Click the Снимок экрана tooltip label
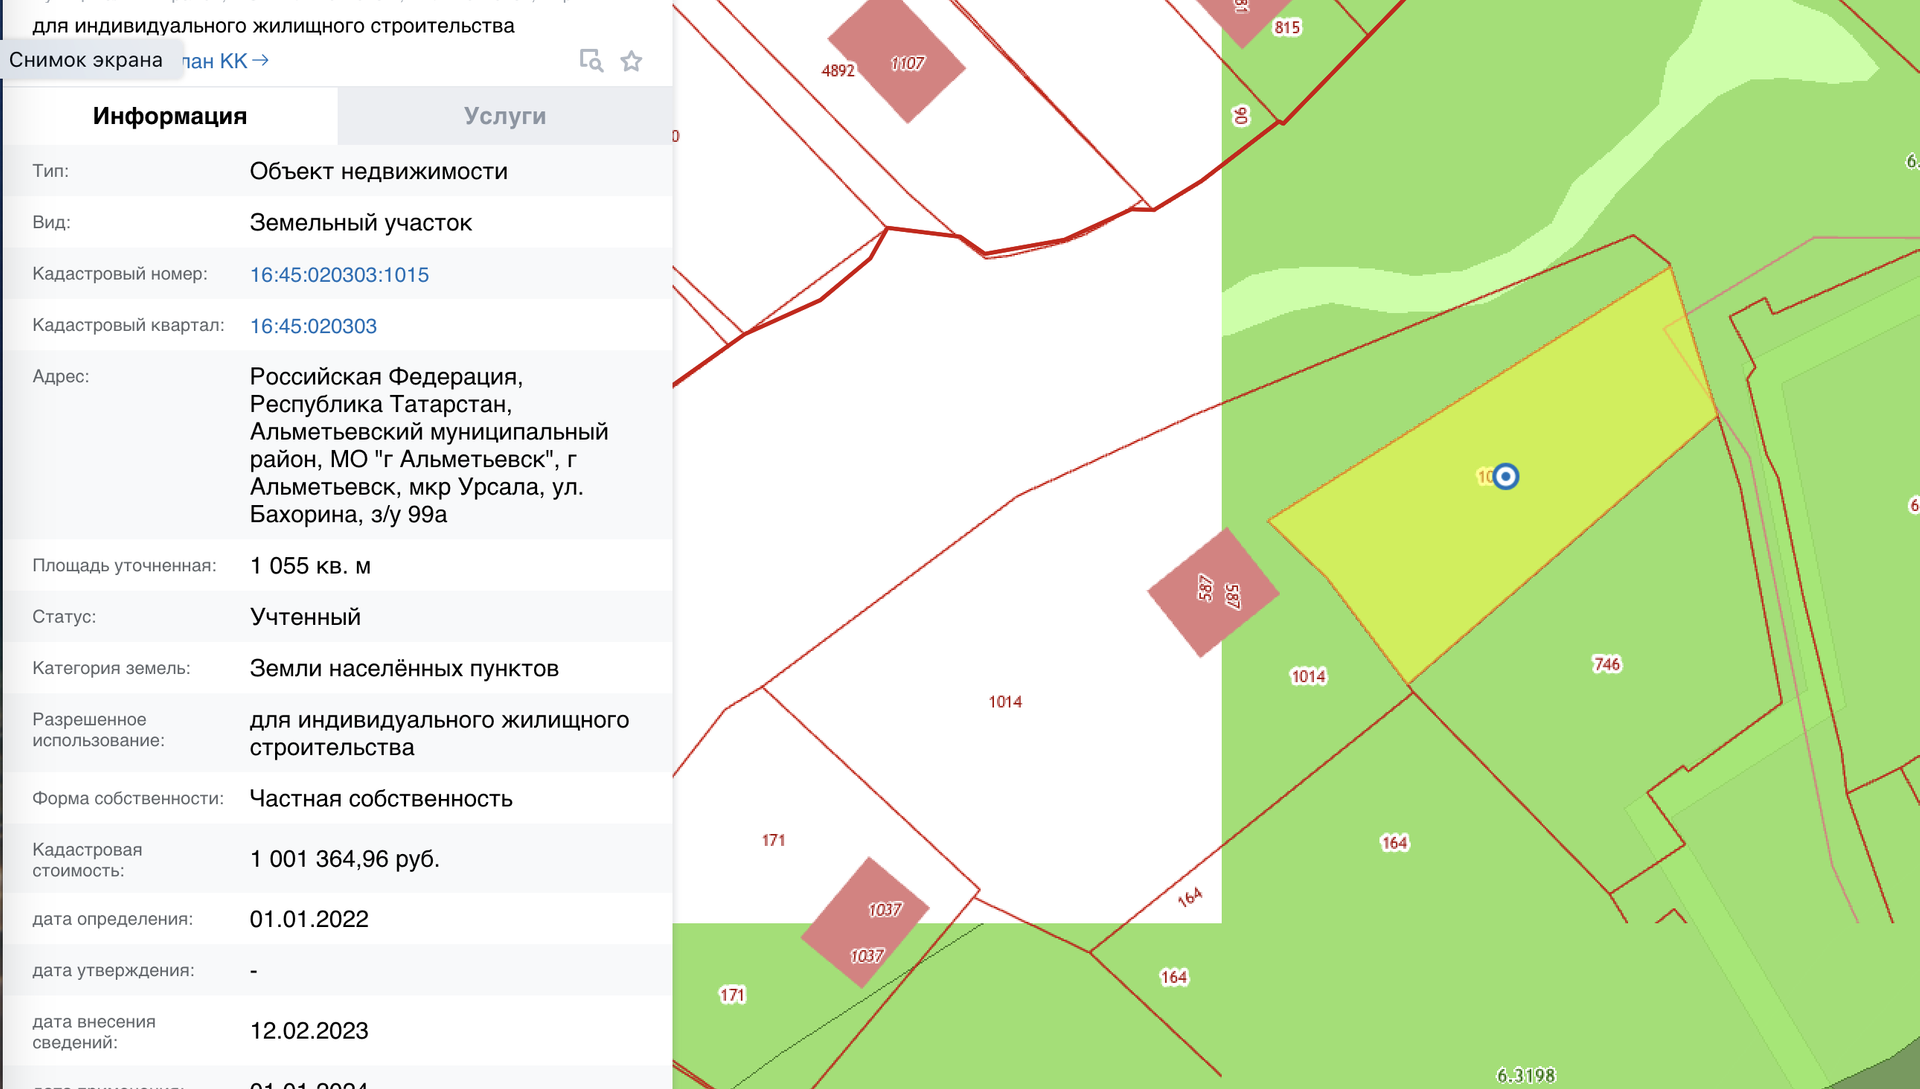The width and height of the screenshot is (1920, 1089). point(86,60)
